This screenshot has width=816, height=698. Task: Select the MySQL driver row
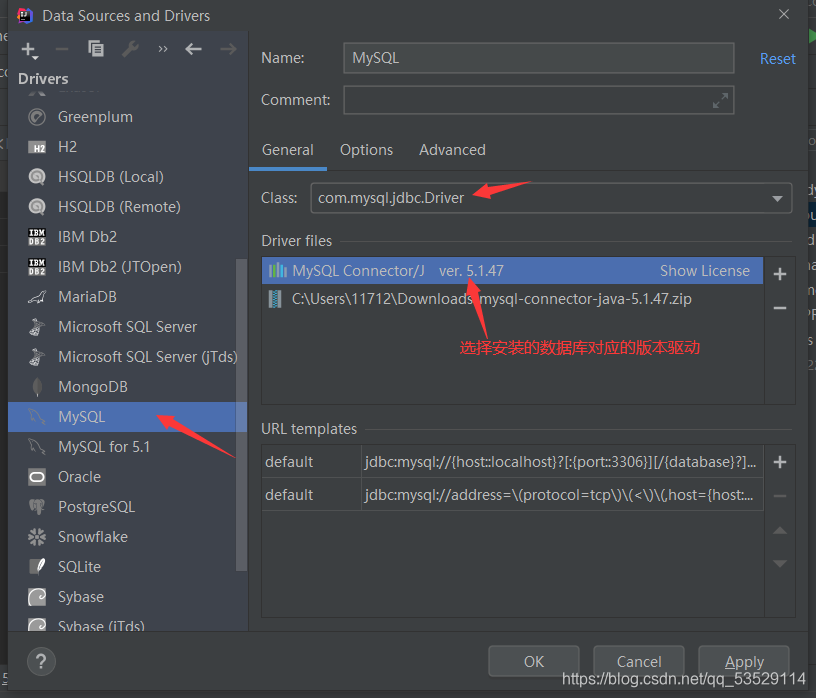pos(127,416)
